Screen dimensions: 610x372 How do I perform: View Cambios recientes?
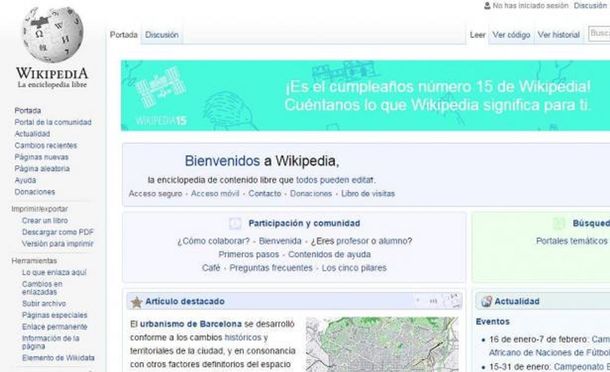point(46,146)
